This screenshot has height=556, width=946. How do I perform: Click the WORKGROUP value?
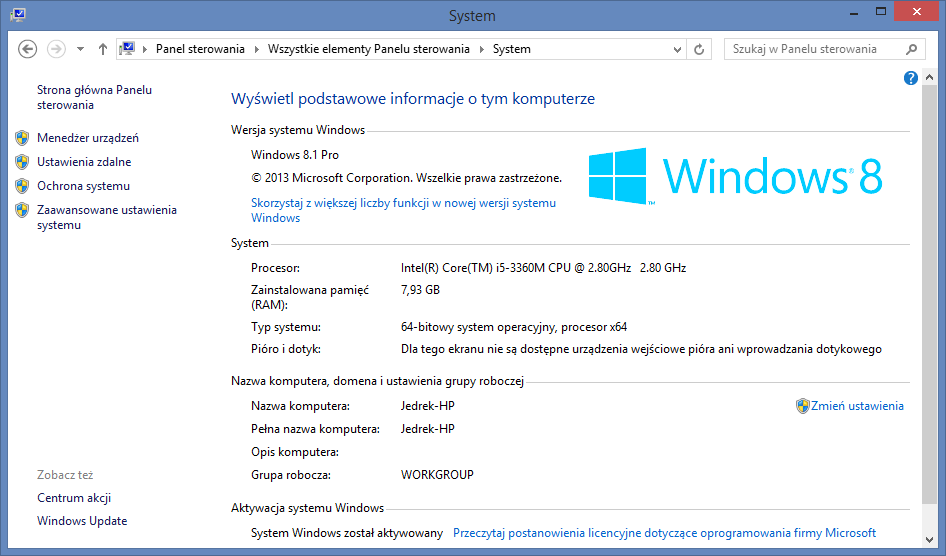click(x=437, y=475)
